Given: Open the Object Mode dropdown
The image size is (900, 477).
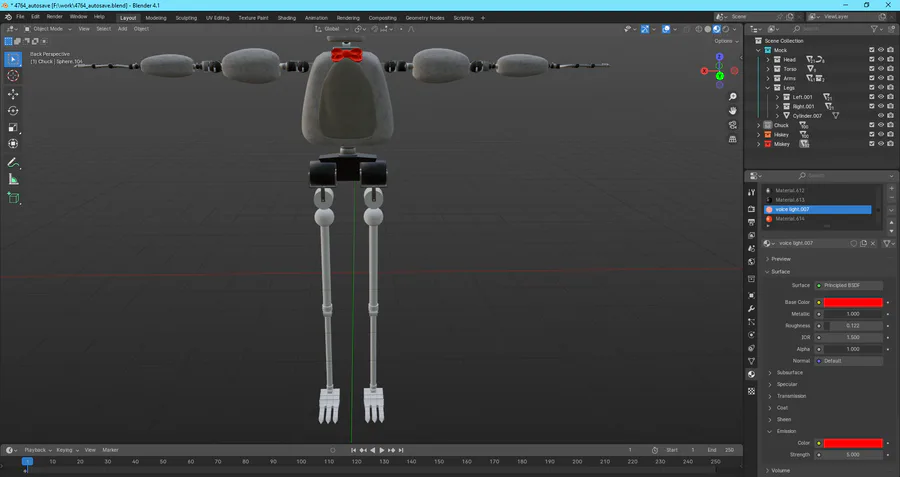Looking at the screenshot, I should (x=48, y=29).
